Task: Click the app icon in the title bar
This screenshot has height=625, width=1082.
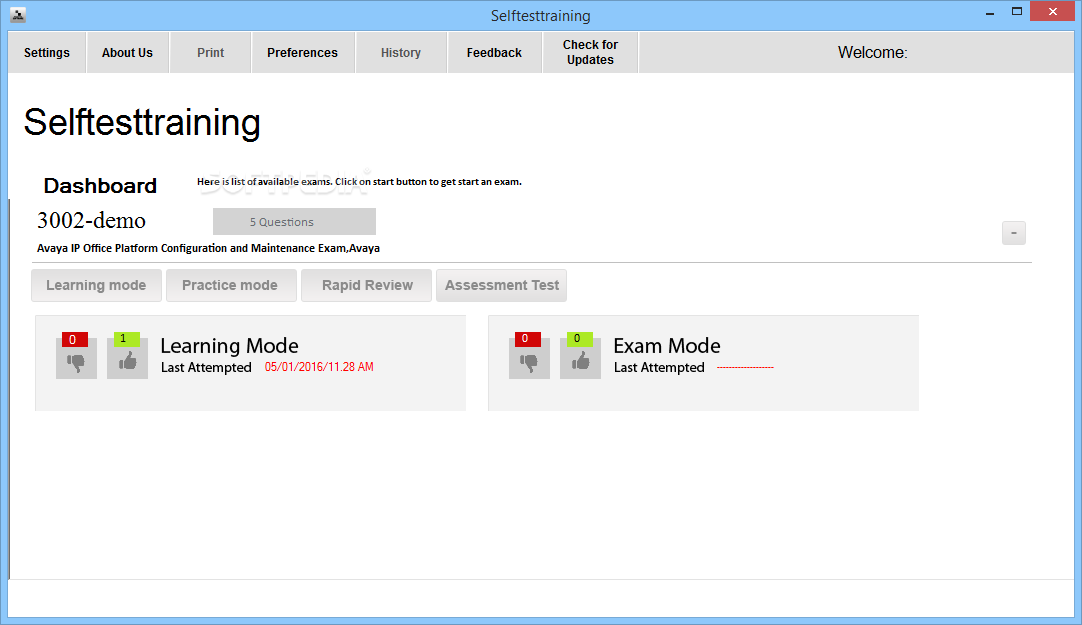Action: pos(18,14)
